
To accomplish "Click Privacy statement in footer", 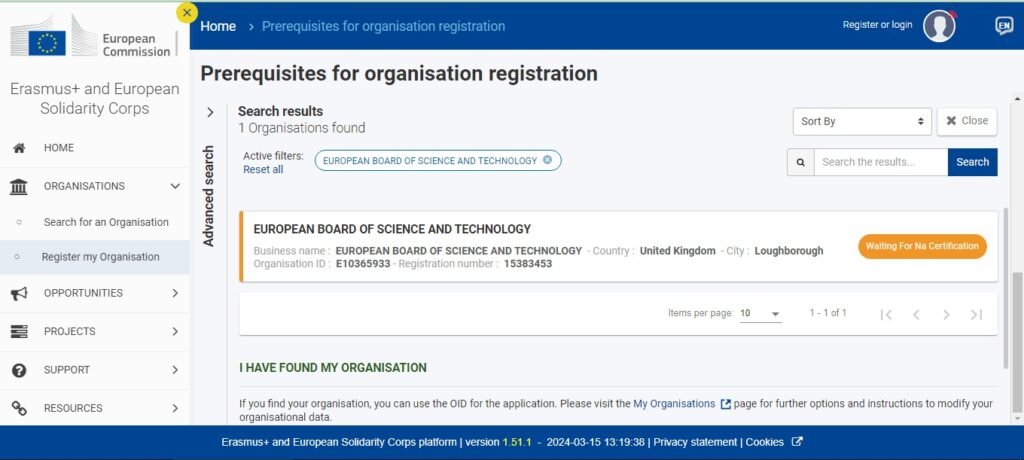I will pyautogui.click(x=695, y=442).
